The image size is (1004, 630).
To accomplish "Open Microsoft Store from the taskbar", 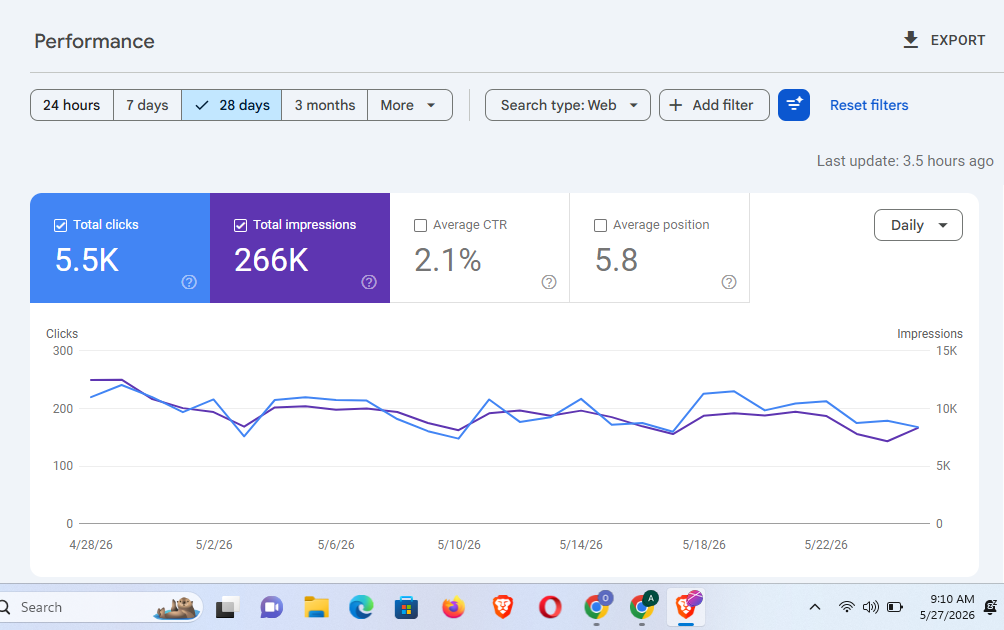I will coord(406,607).
